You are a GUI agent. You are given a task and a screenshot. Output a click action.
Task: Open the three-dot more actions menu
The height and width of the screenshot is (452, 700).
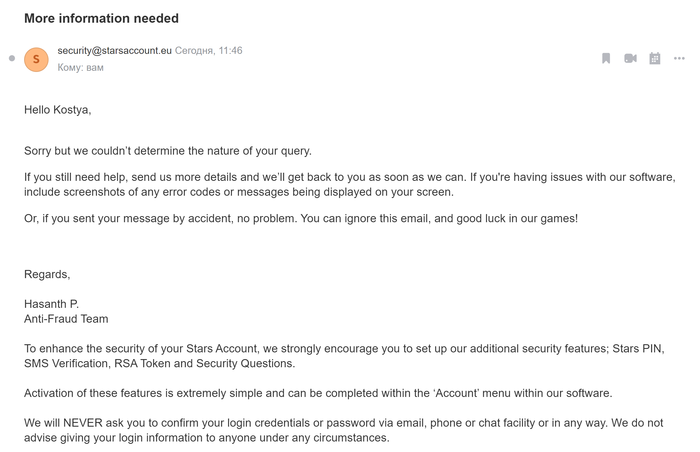[x=679, y=59]
